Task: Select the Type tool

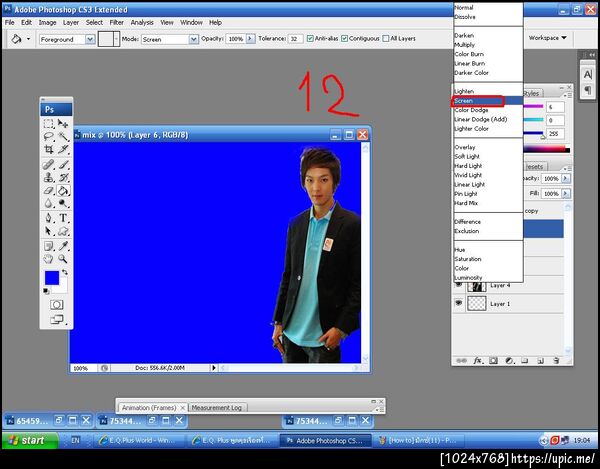Action: tap(63, 218)
